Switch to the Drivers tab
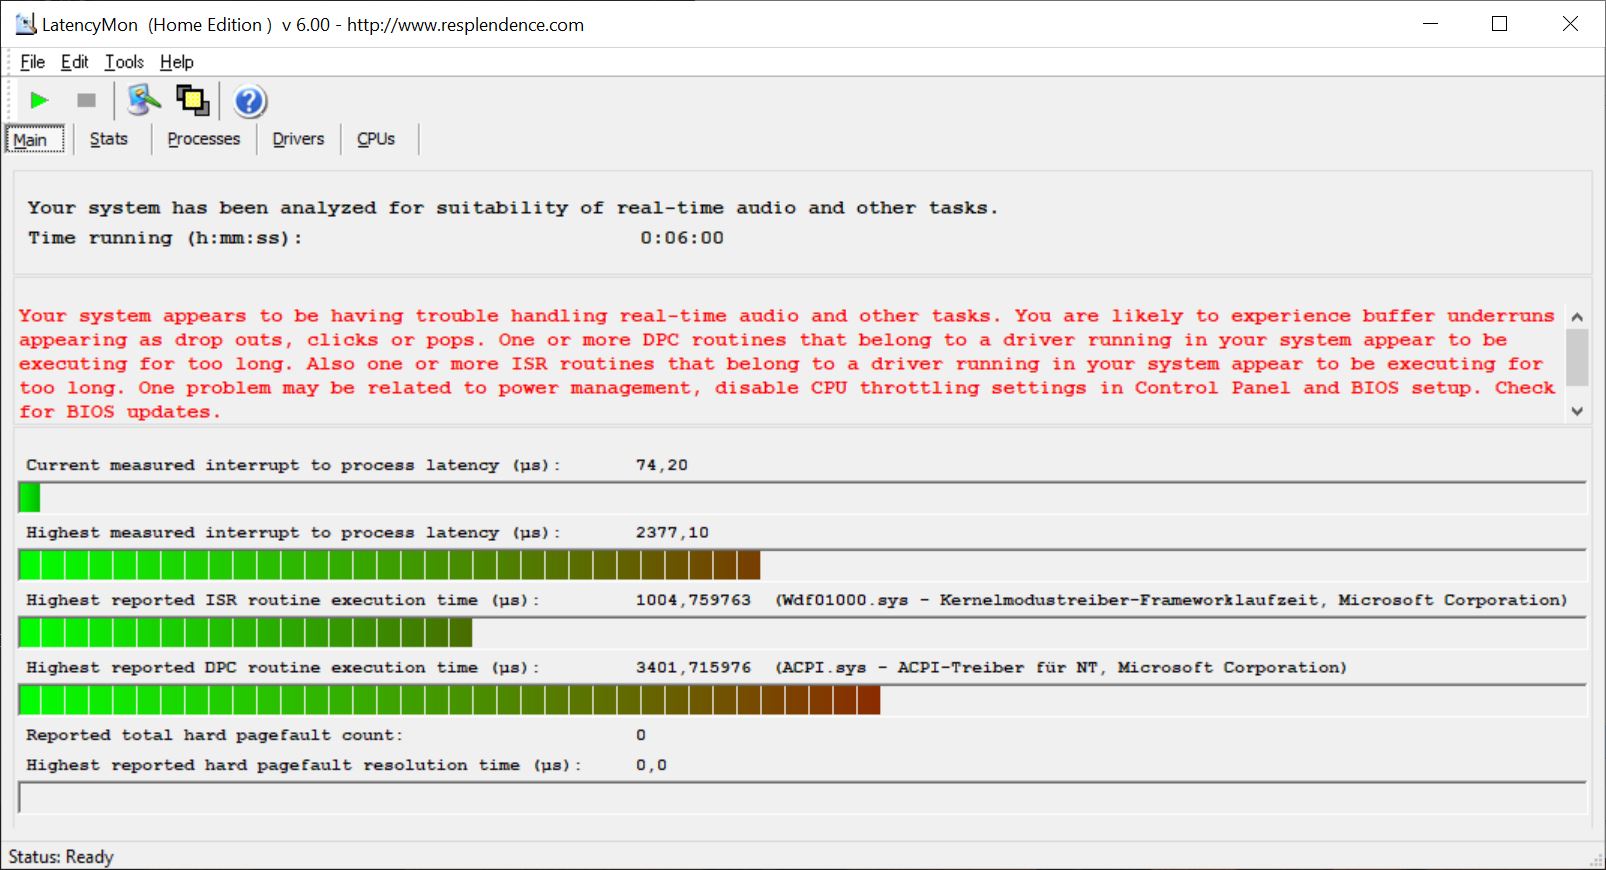The height and width of the screenshot is (870, 1606). click(x=298, y=139)
